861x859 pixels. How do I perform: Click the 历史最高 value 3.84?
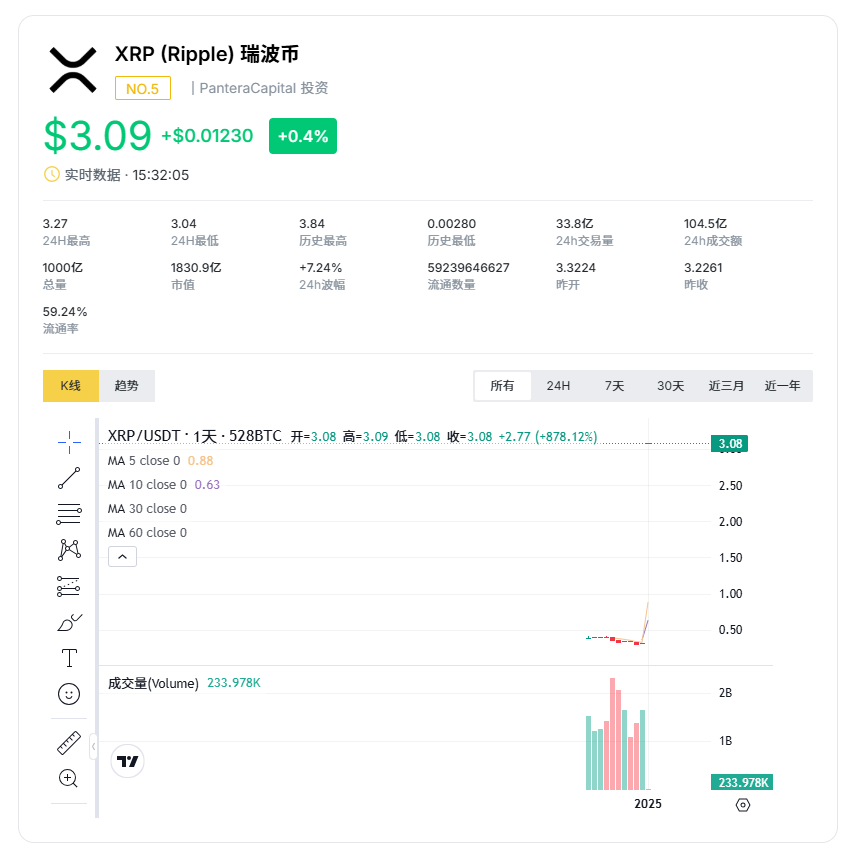312,224
